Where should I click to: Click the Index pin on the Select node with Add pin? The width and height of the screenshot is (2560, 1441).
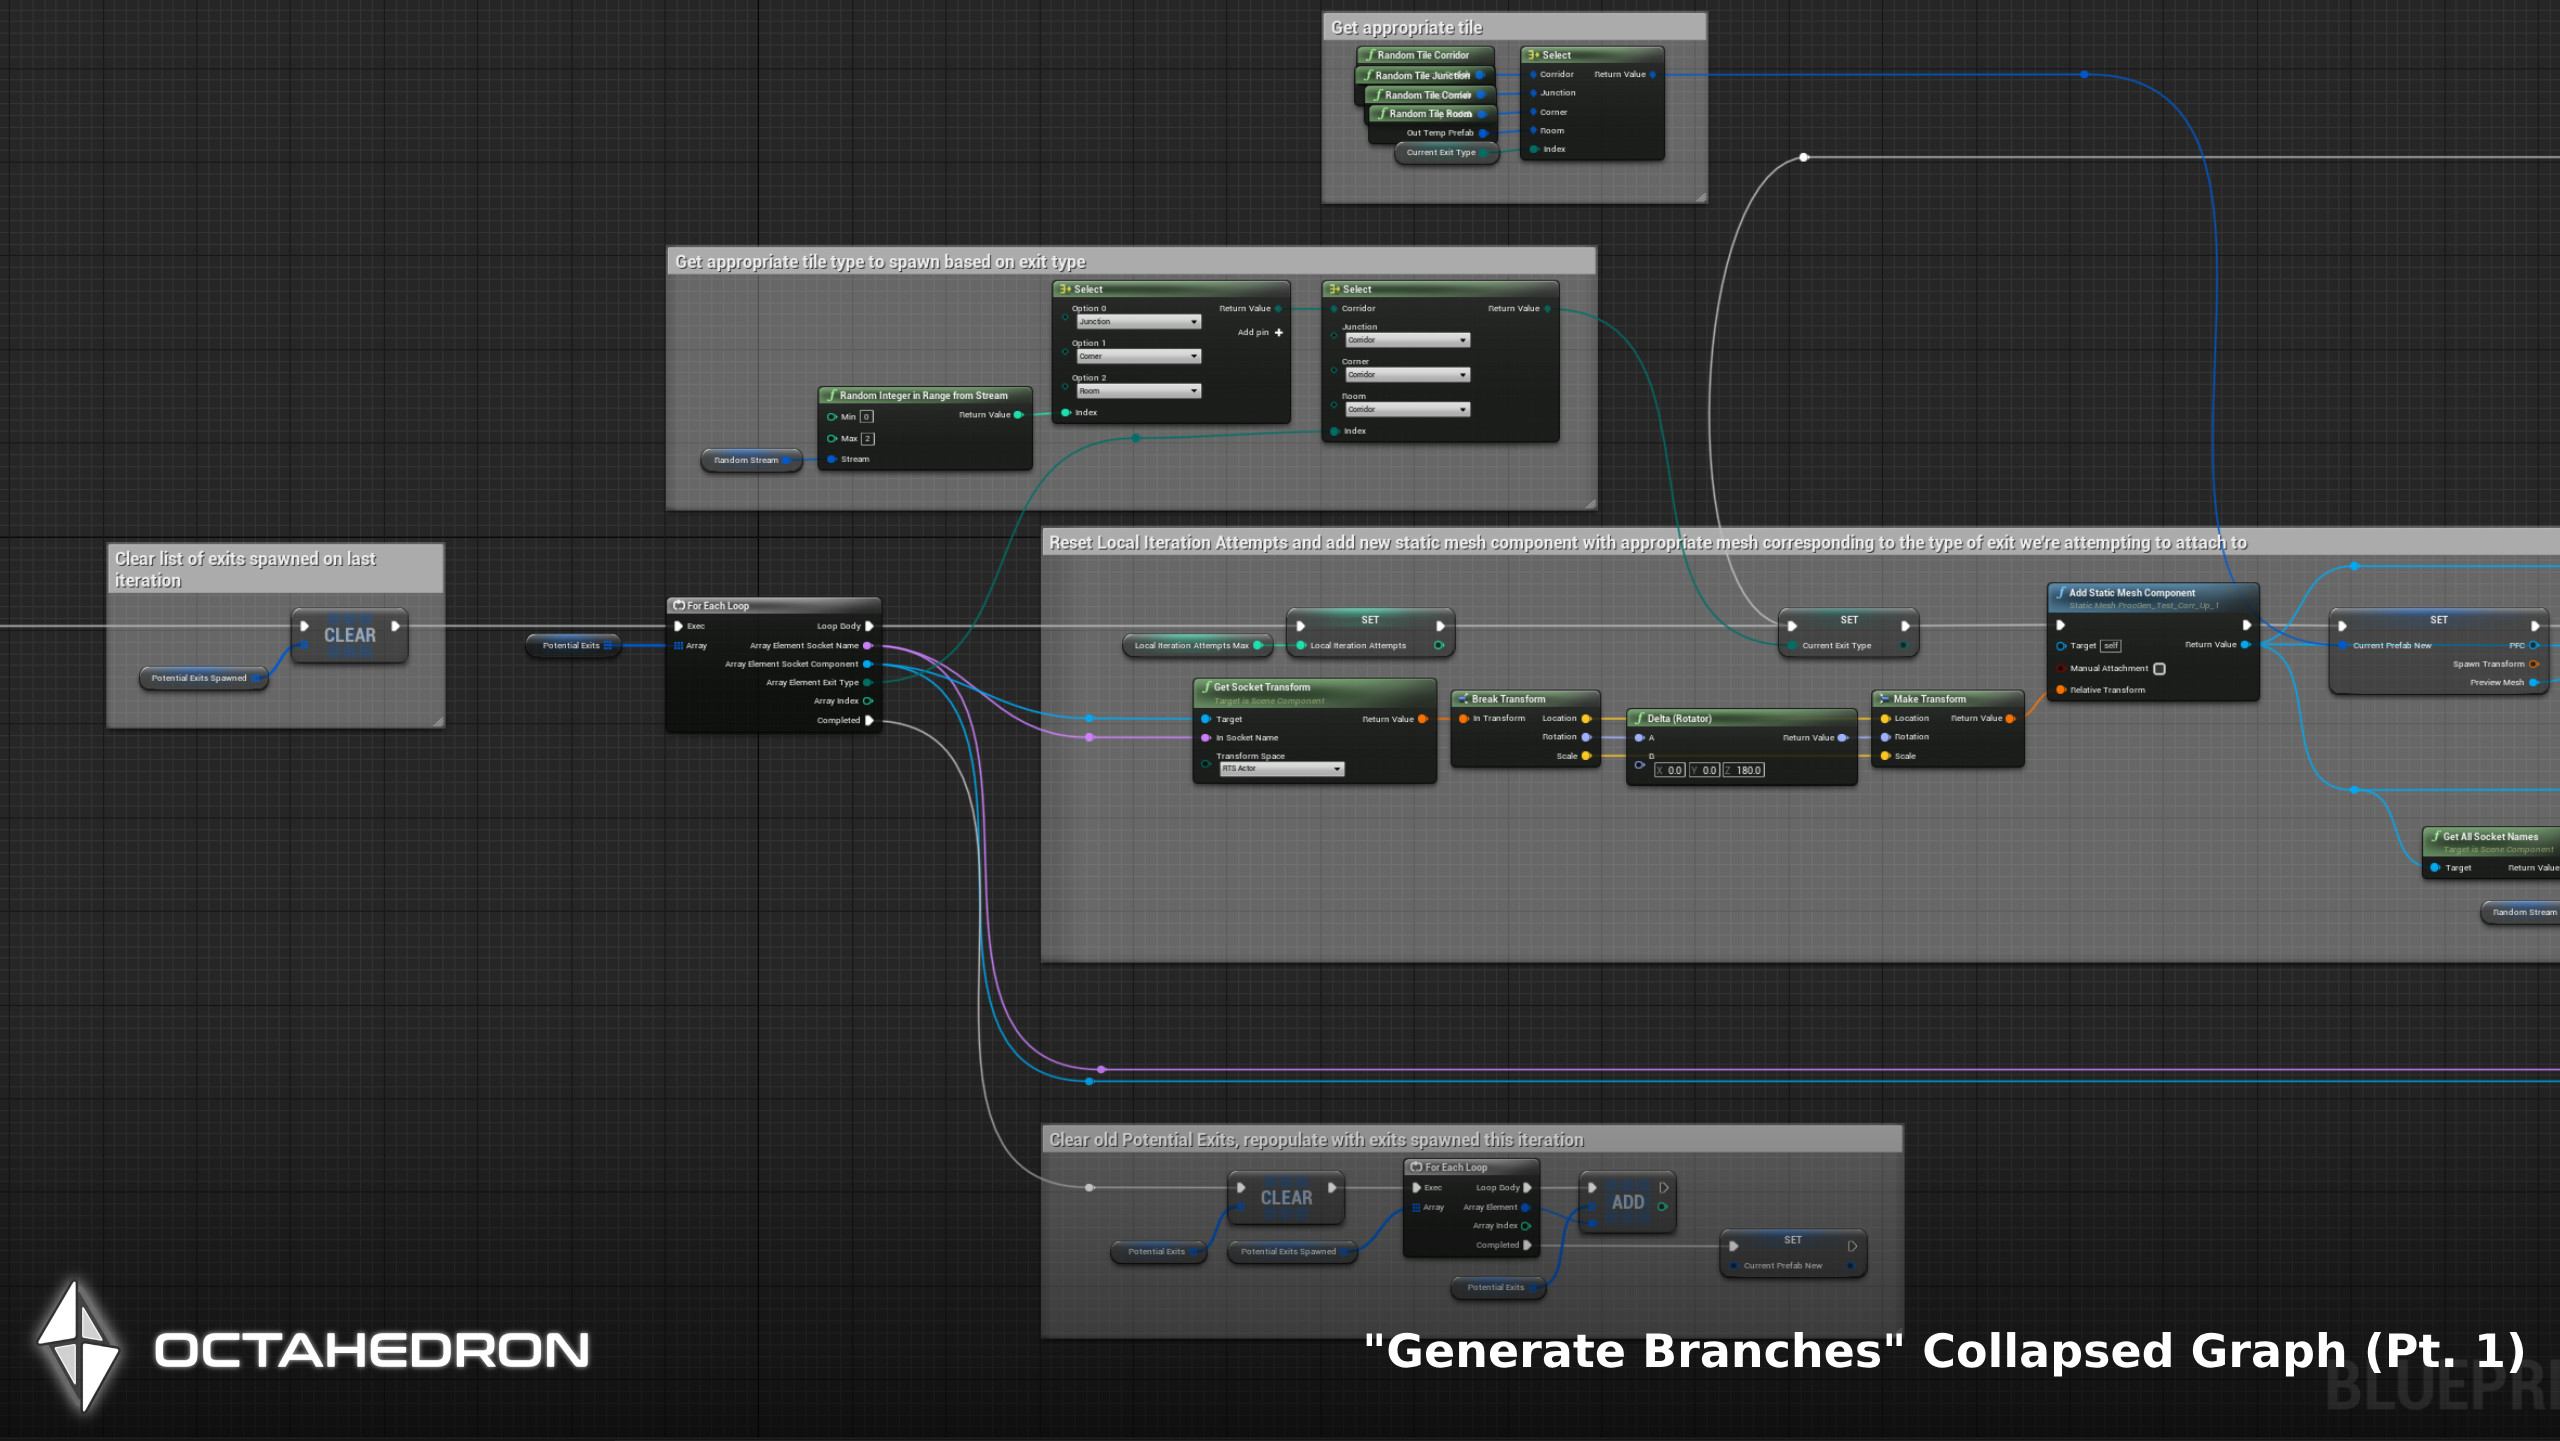pyautogui.click(x=1066, y=412)
